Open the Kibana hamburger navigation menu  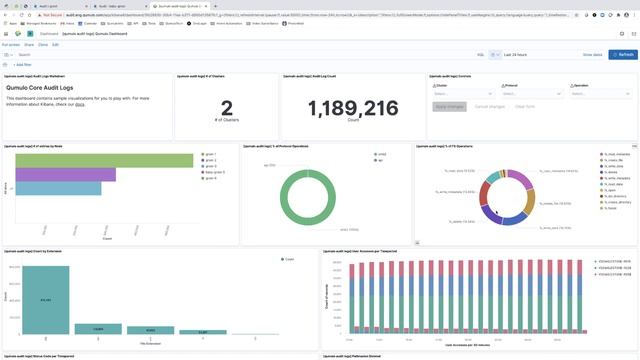tap(6, 33)
